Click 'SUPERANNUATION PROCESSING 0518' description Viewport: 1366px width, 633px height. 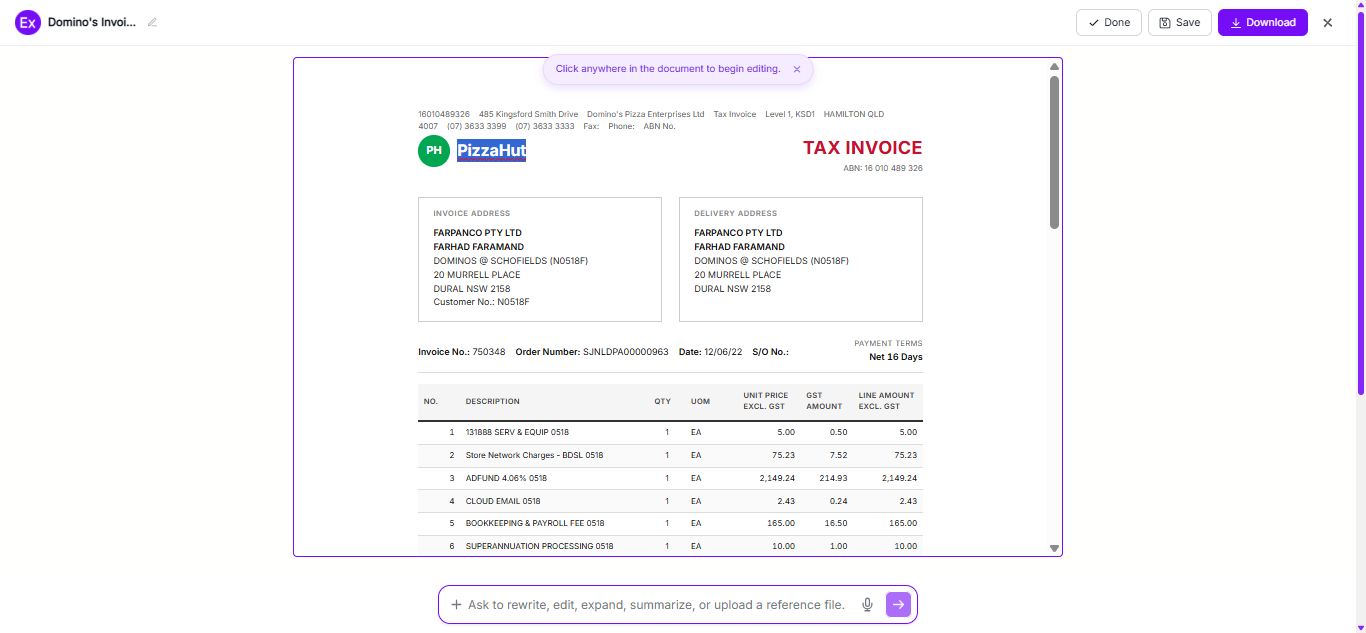[x=540, y=546]
